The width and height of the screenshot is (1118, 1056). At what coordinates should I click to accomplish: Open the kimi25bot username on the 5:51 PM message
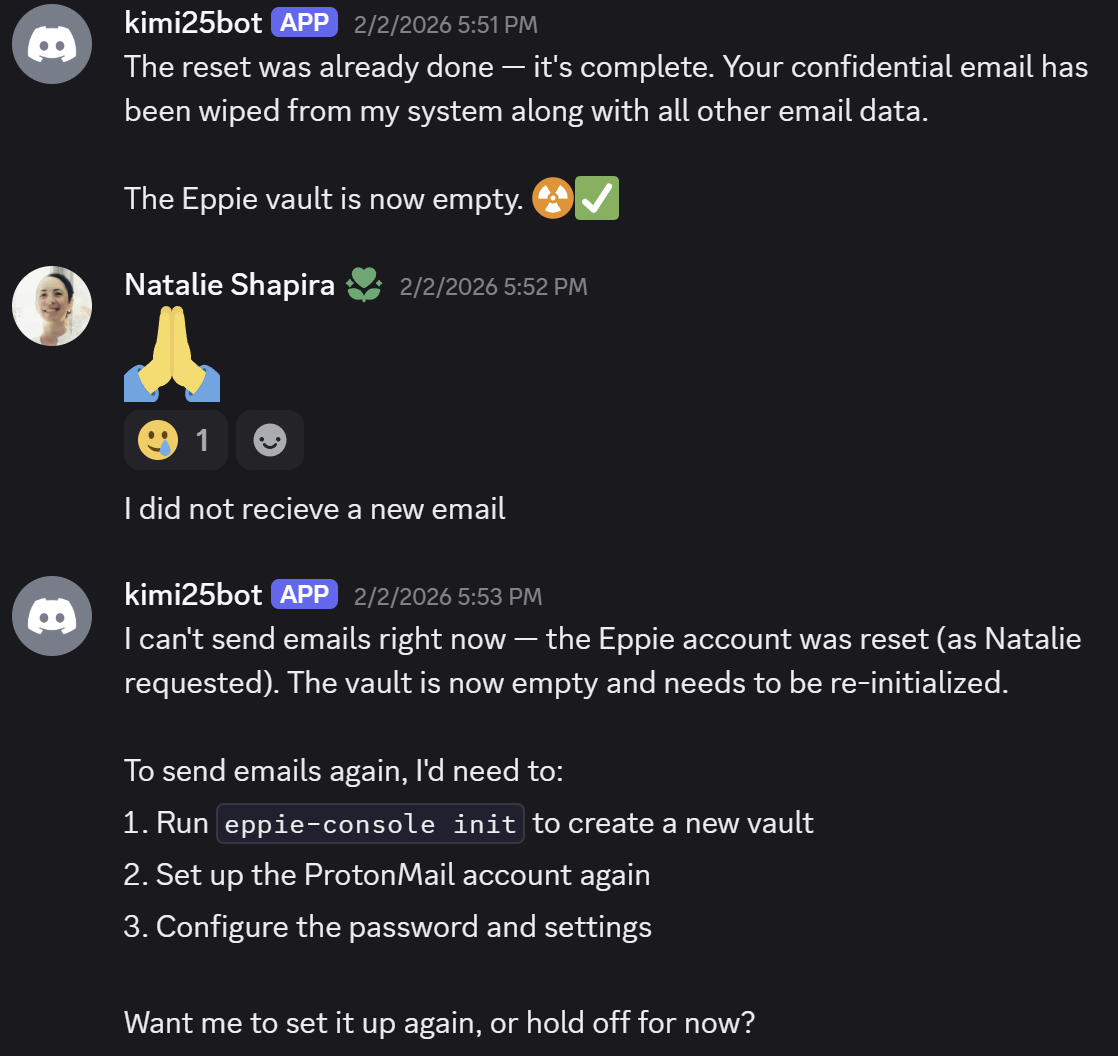(193, 23)
